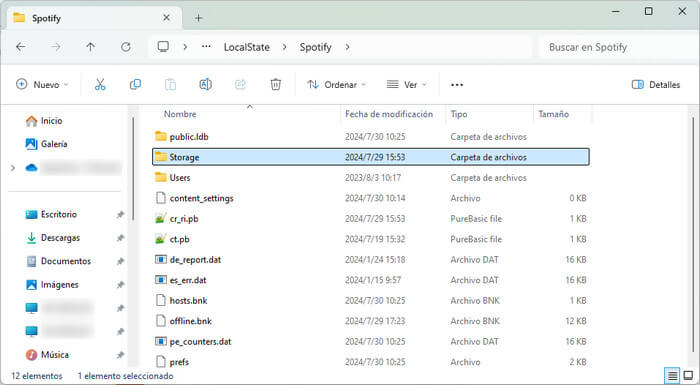Delete selected item with trash icon
Viewport: 700px width, 385px height.
pos(276,84)
